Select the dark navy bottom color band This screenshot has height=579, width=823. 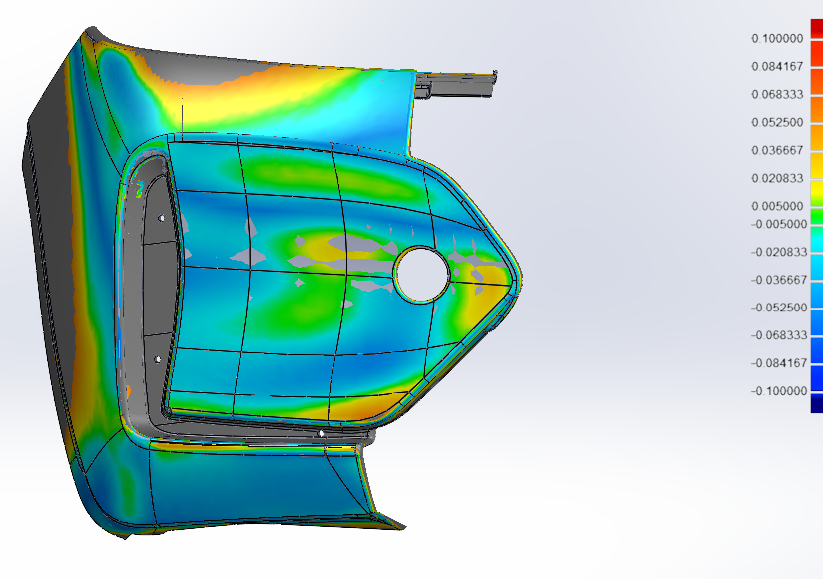(817, 403)
